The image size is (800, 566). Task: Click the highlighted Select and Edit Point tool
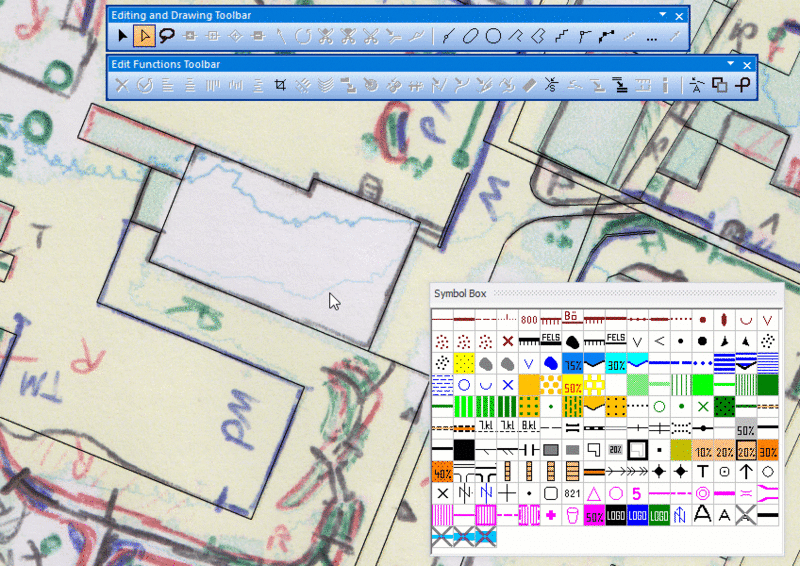coord(144,36)
